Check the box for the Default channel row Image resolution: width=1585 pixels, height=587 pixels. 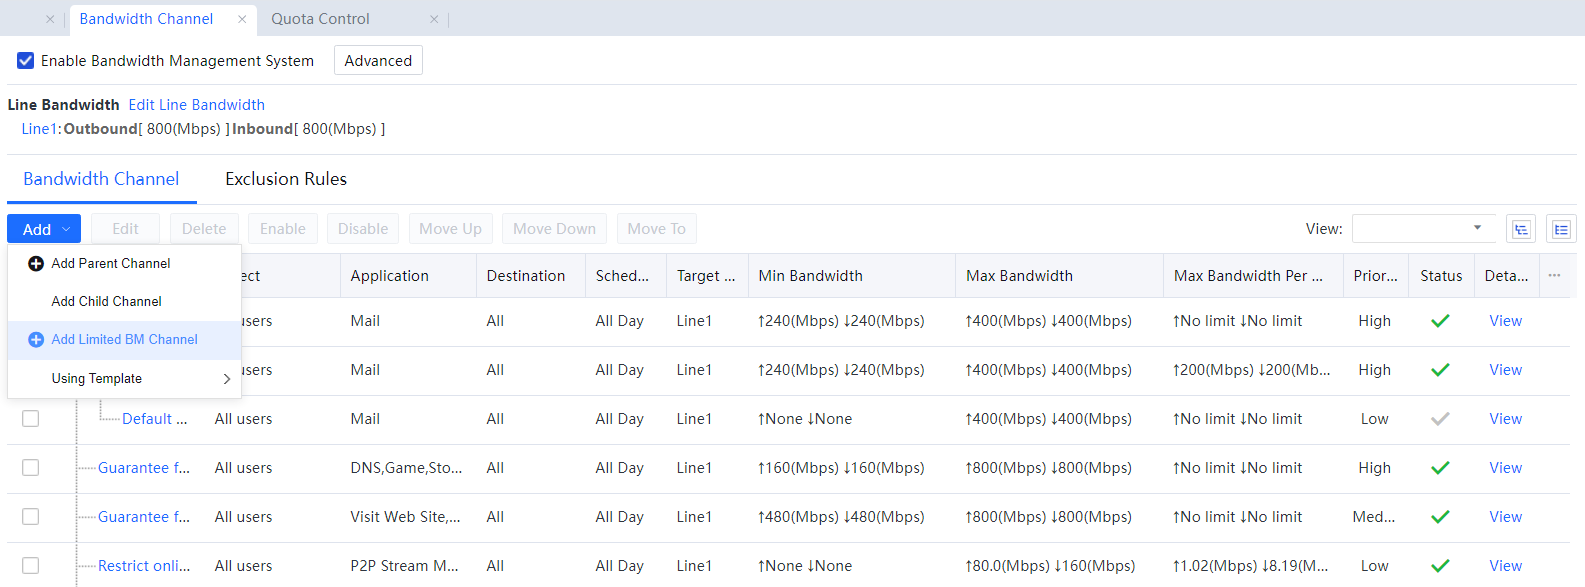point(31,419)
